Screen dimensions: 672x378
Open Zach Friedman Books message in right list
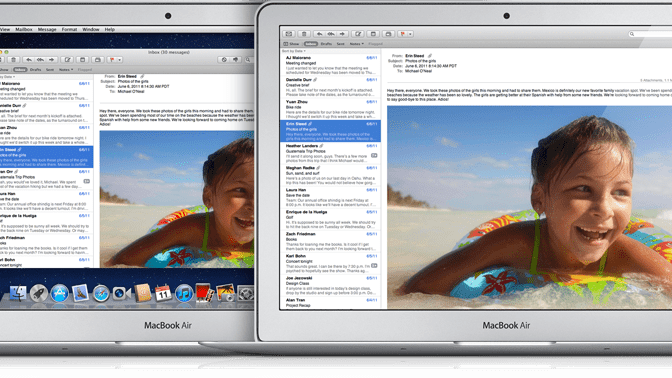tap(330, 241)
